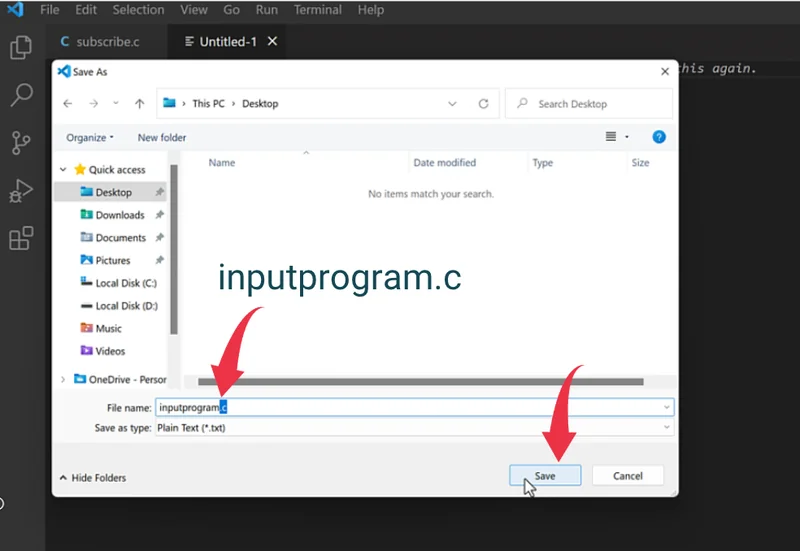This screenshot has width=800, height=551.
Task: Open the view options layout icon
Action: click(x=611, y=137)
